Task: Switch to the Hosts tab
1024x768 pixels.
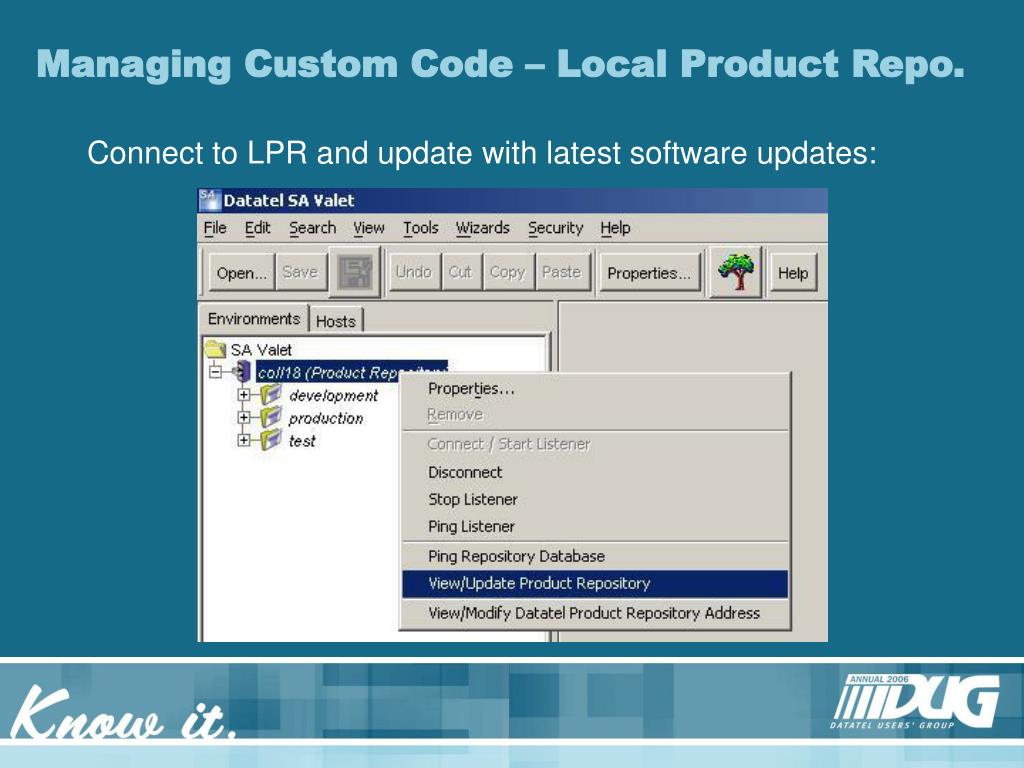Action: pos(336,321)
